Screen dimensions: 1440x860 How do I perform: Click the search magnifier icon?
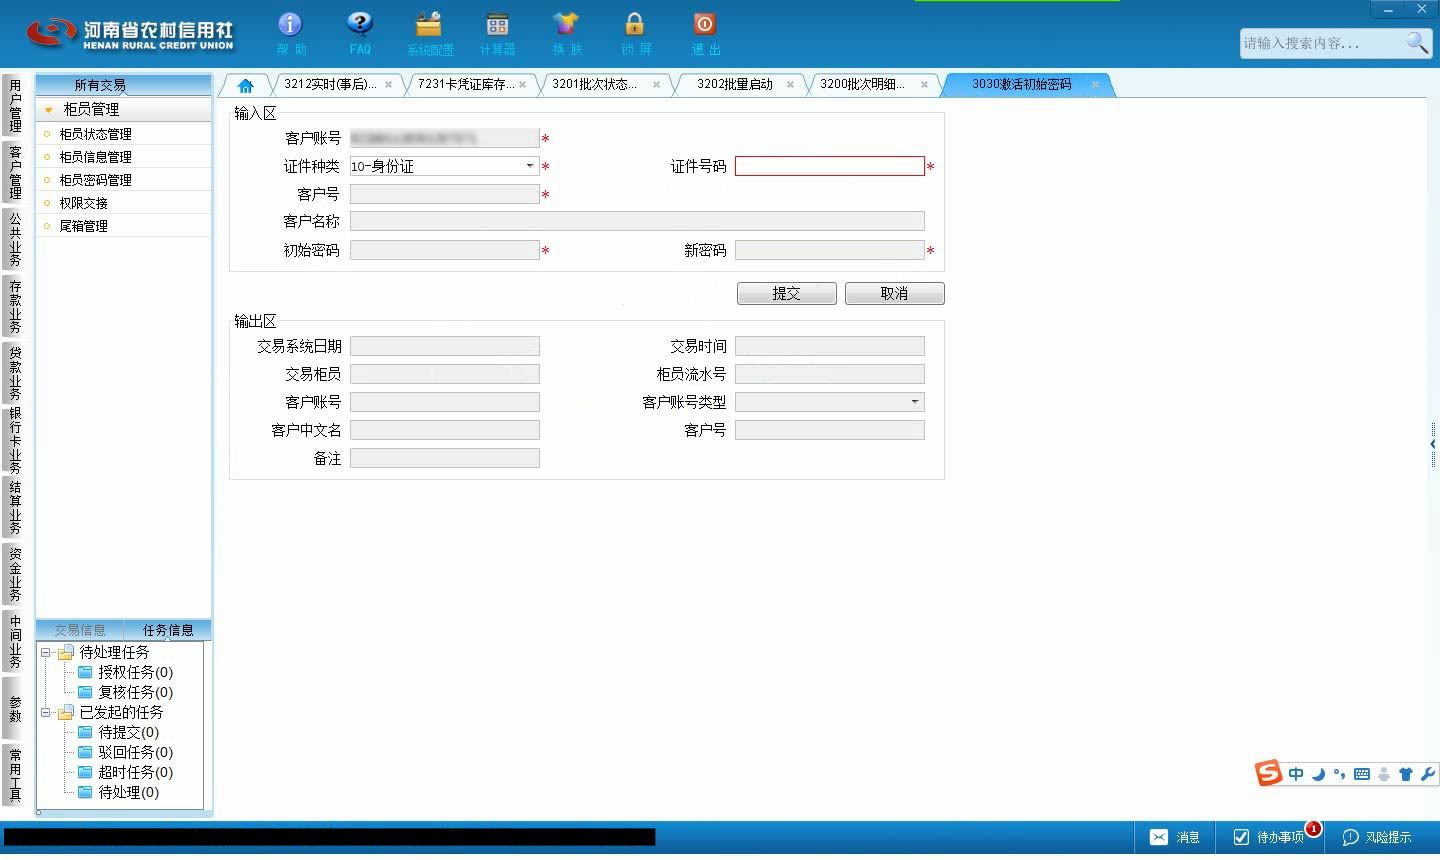click(x=1417, y=43)
